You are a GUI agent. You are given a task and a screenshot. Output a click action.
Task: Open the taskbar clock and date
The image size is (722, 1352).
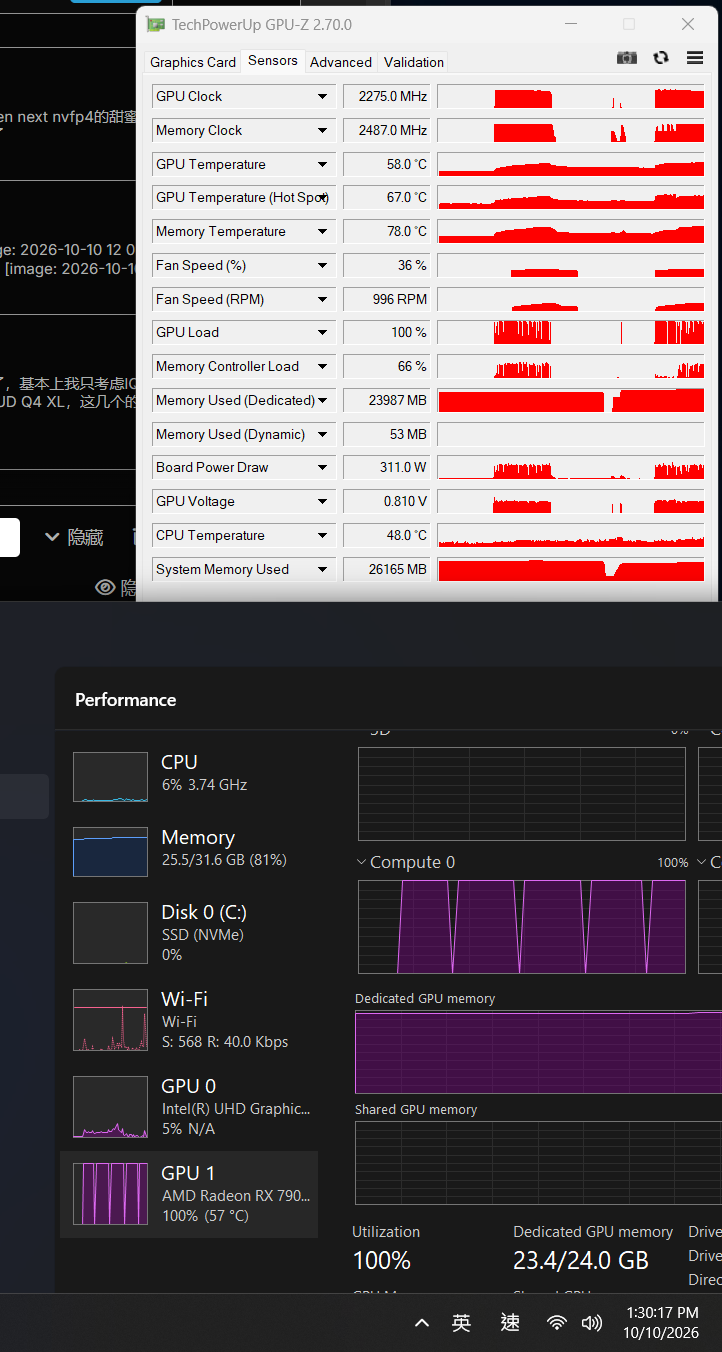pos(661,1323)
